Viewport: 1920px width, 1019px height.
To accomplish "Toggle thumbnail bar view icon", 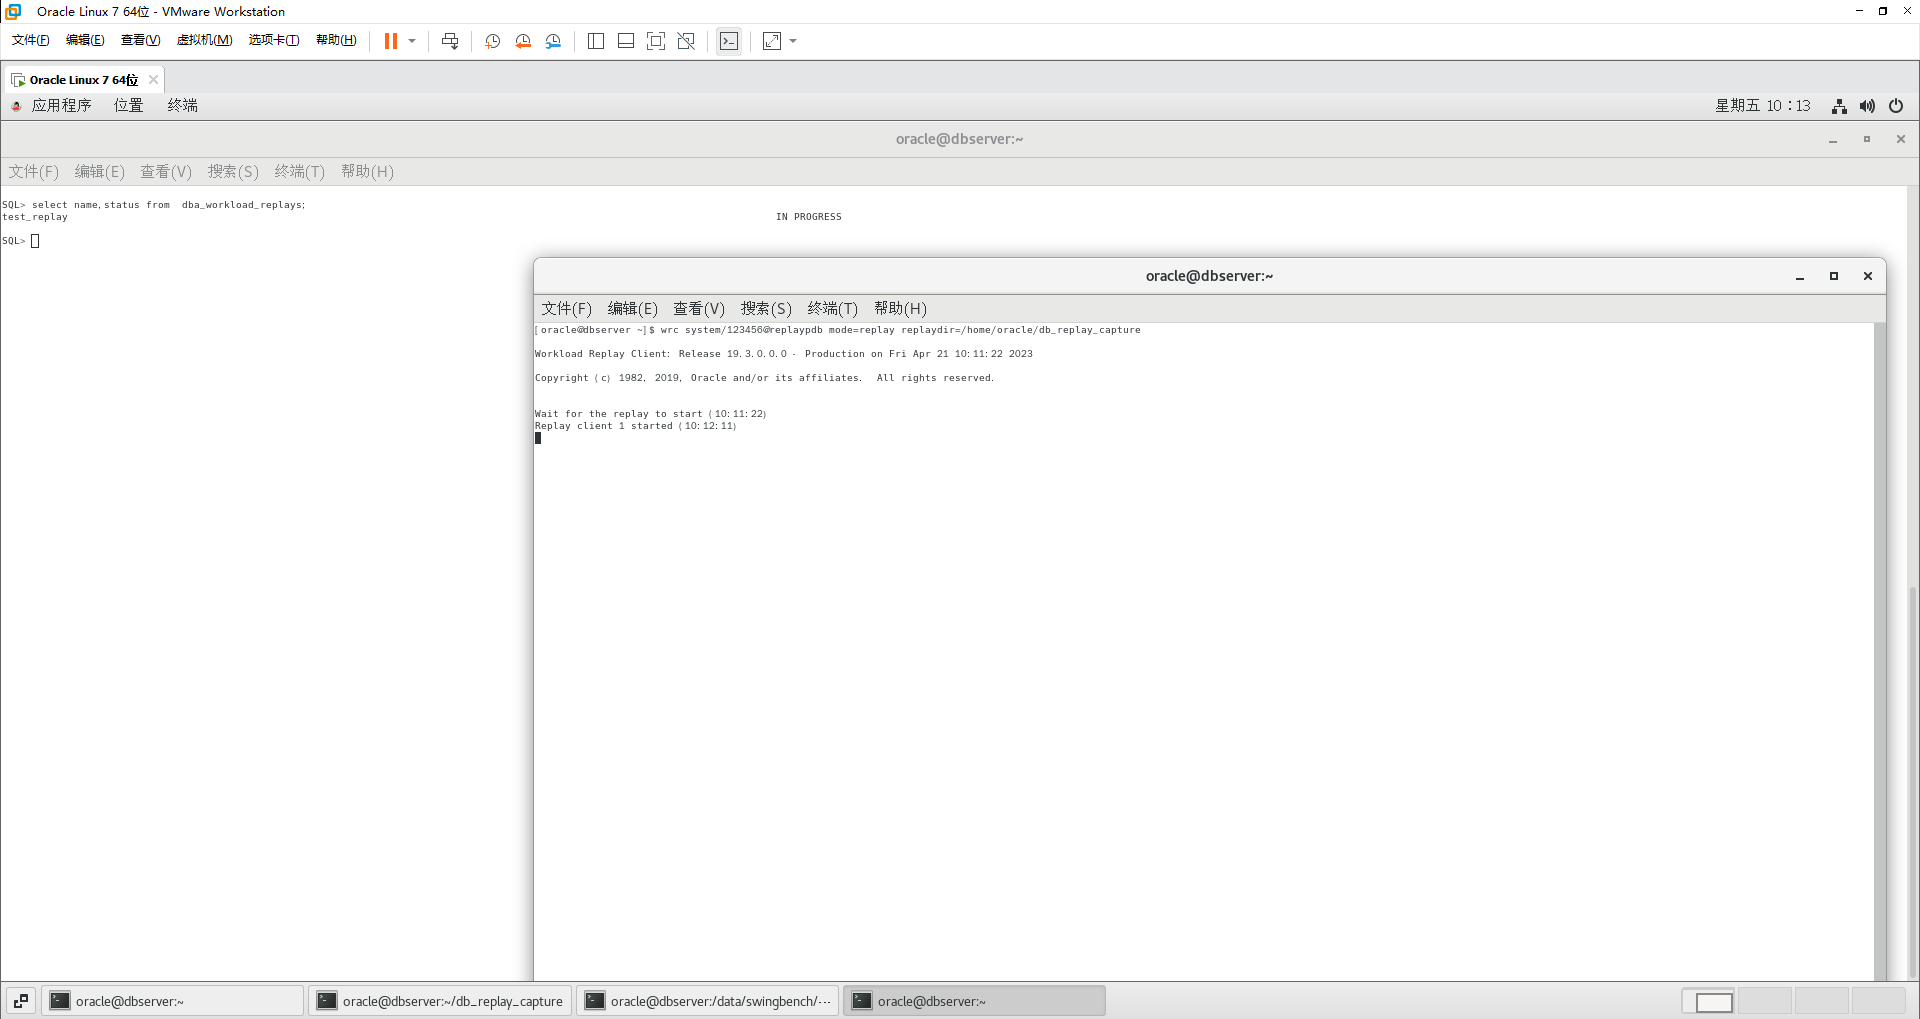I will coord(626,41).
